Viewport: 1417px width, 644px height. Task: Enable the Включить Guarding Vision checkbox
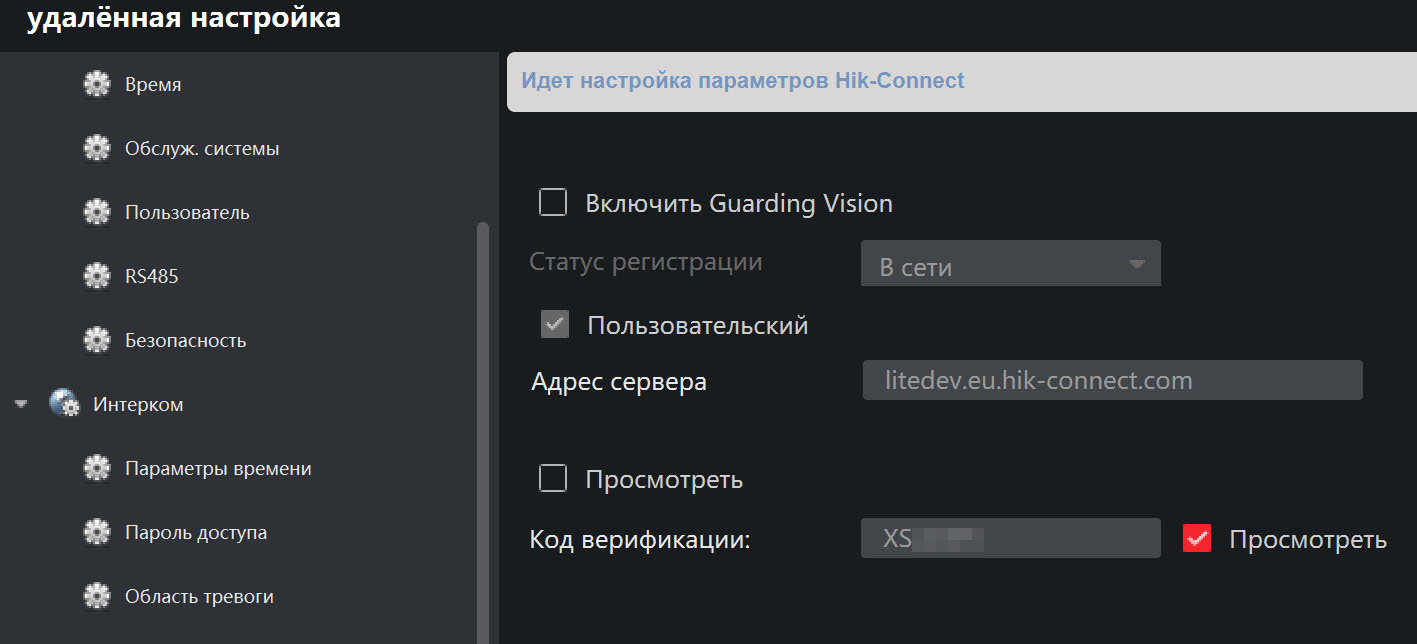553,203
